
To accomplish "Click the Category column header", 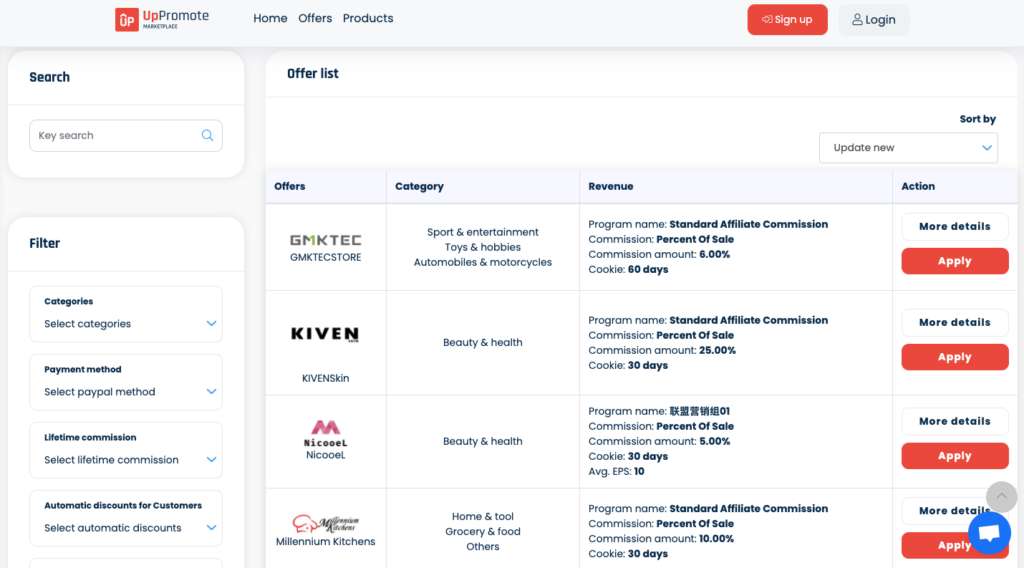I will [x=419, y=186].
